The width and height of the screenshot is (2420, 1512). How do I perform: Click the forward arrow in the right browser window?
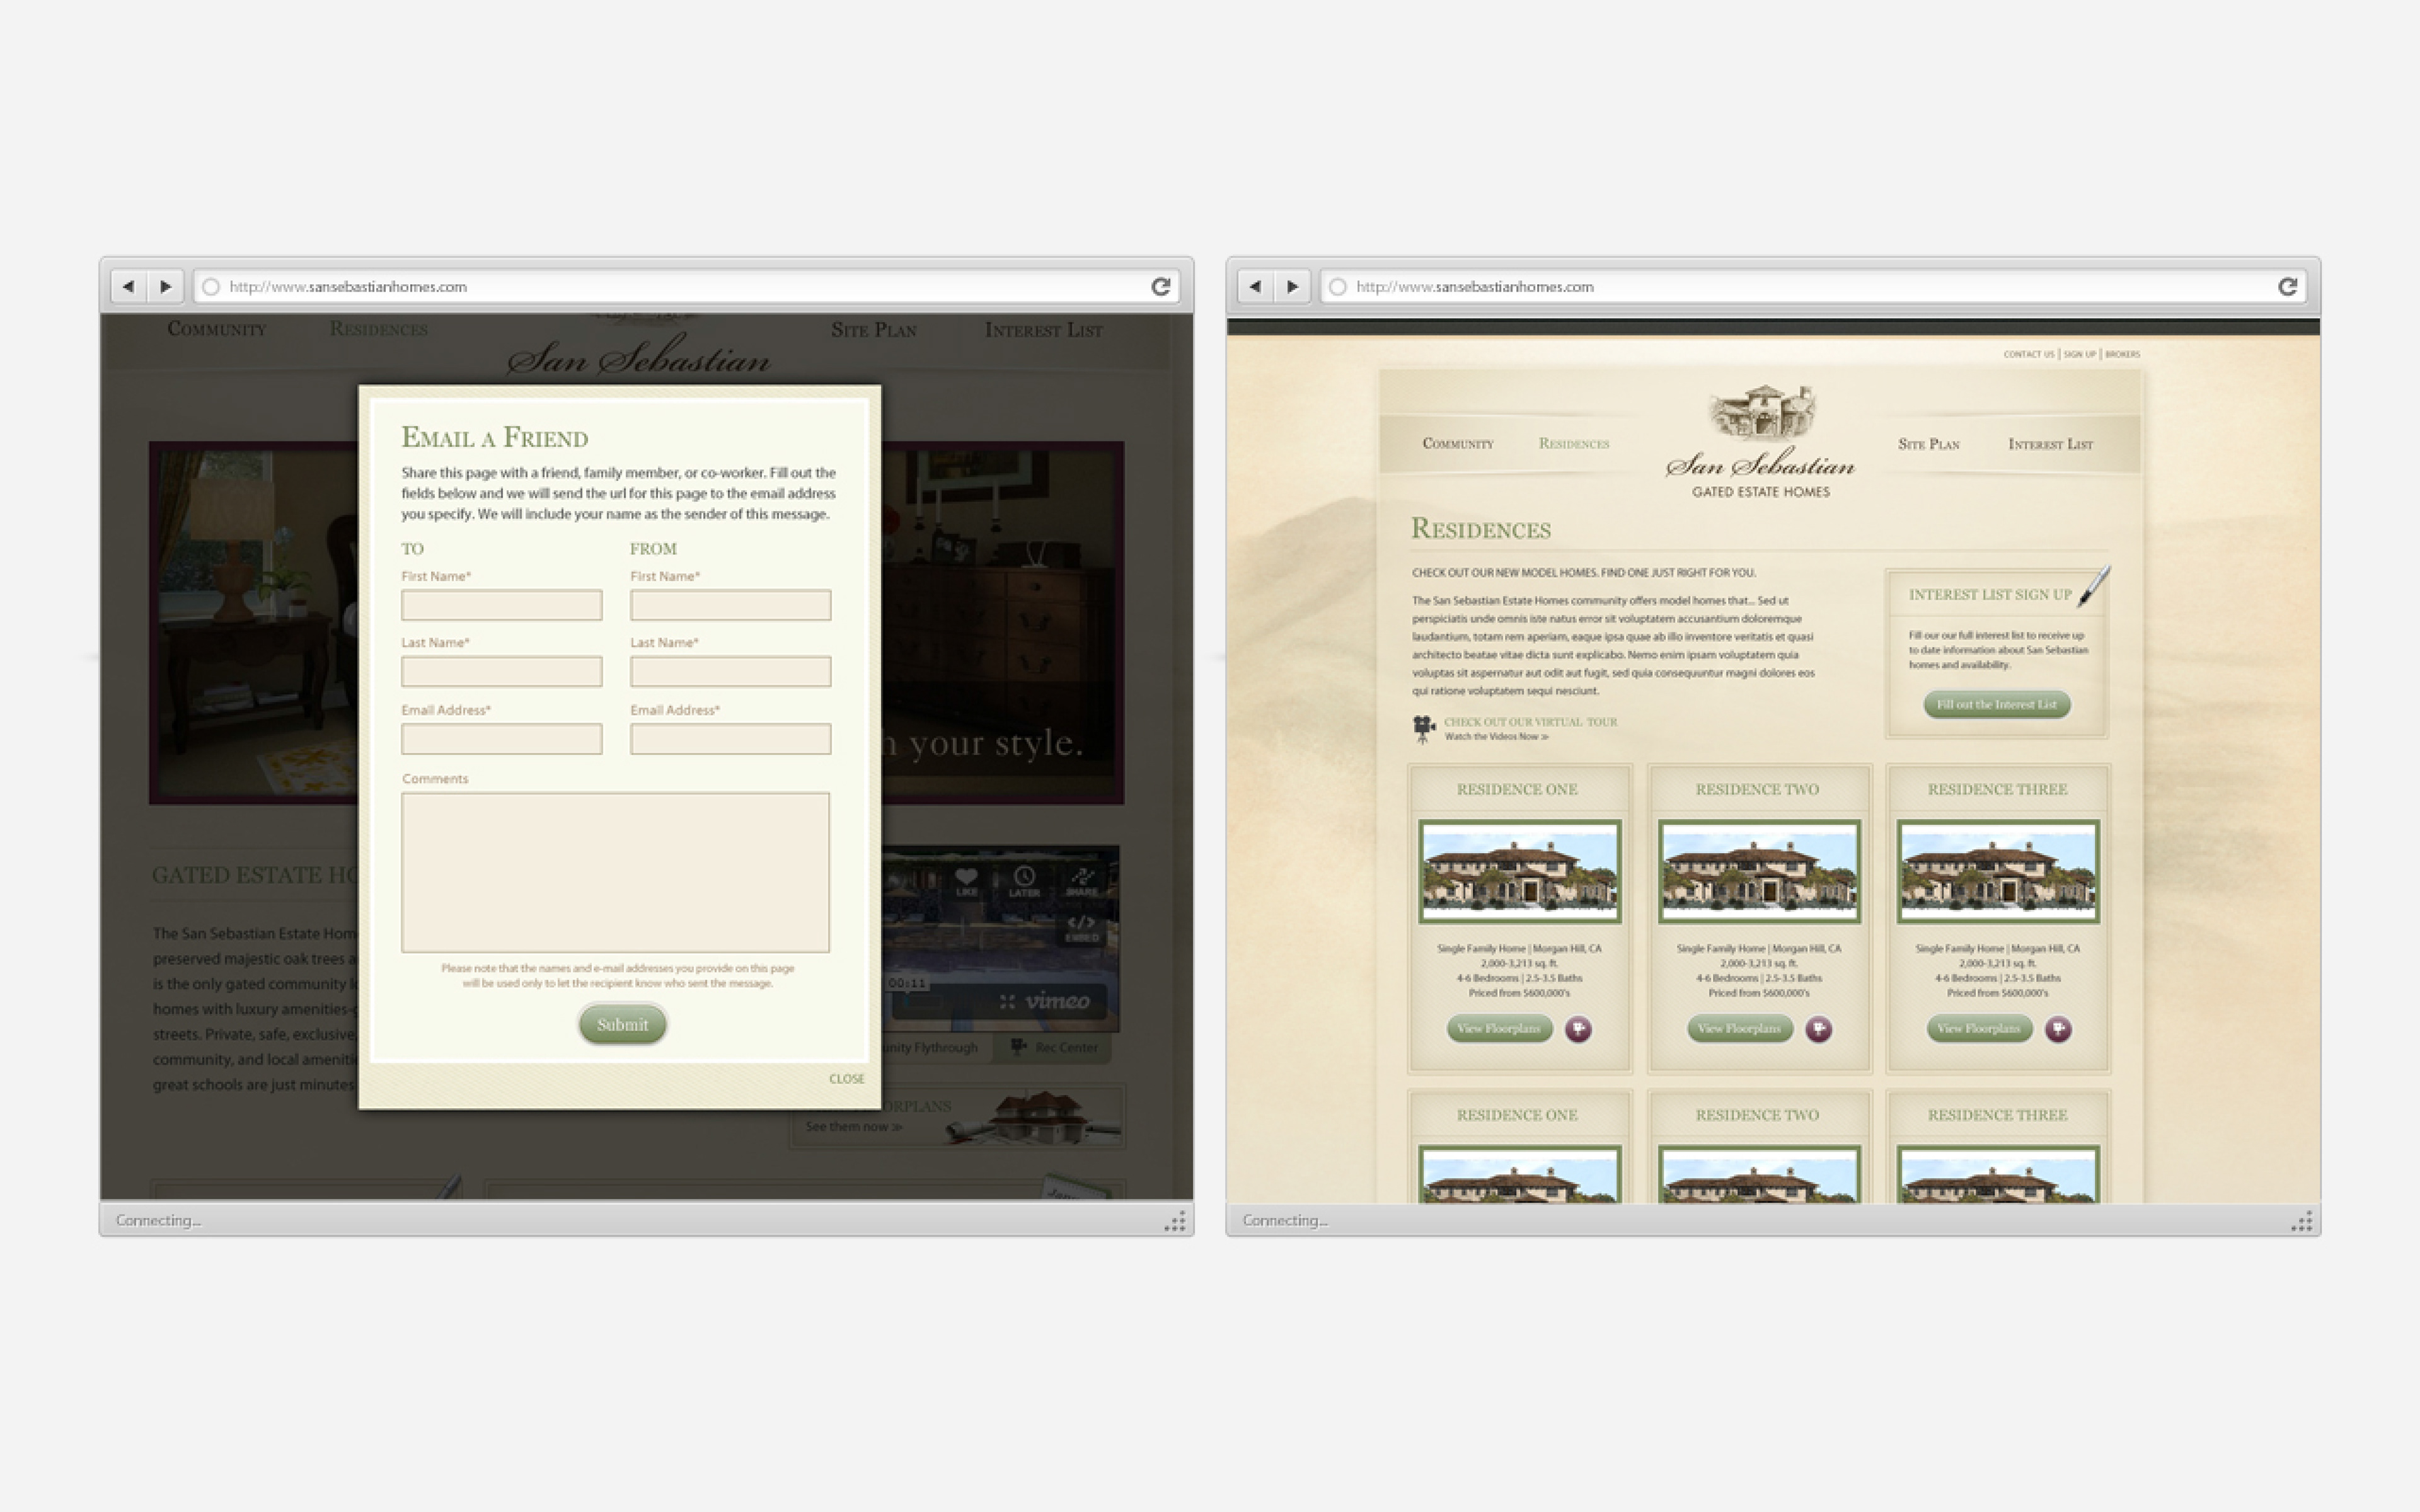1293,287
